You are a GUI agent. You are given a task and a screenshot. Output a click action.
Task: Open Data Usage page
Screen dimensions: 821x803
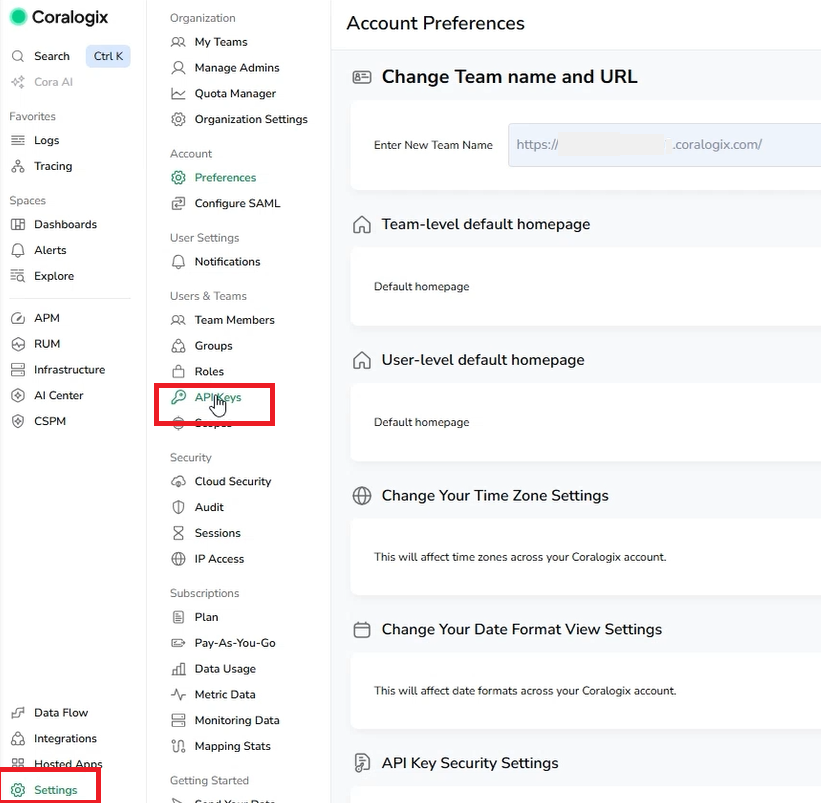225,668
